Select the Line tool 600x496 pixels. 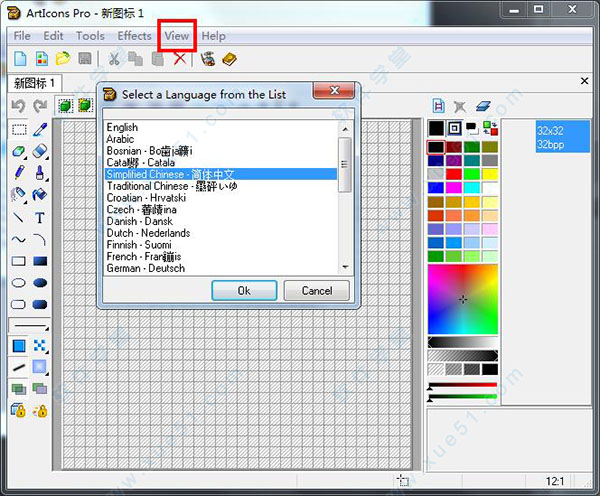pyautogui.click(x=18, y=218)
